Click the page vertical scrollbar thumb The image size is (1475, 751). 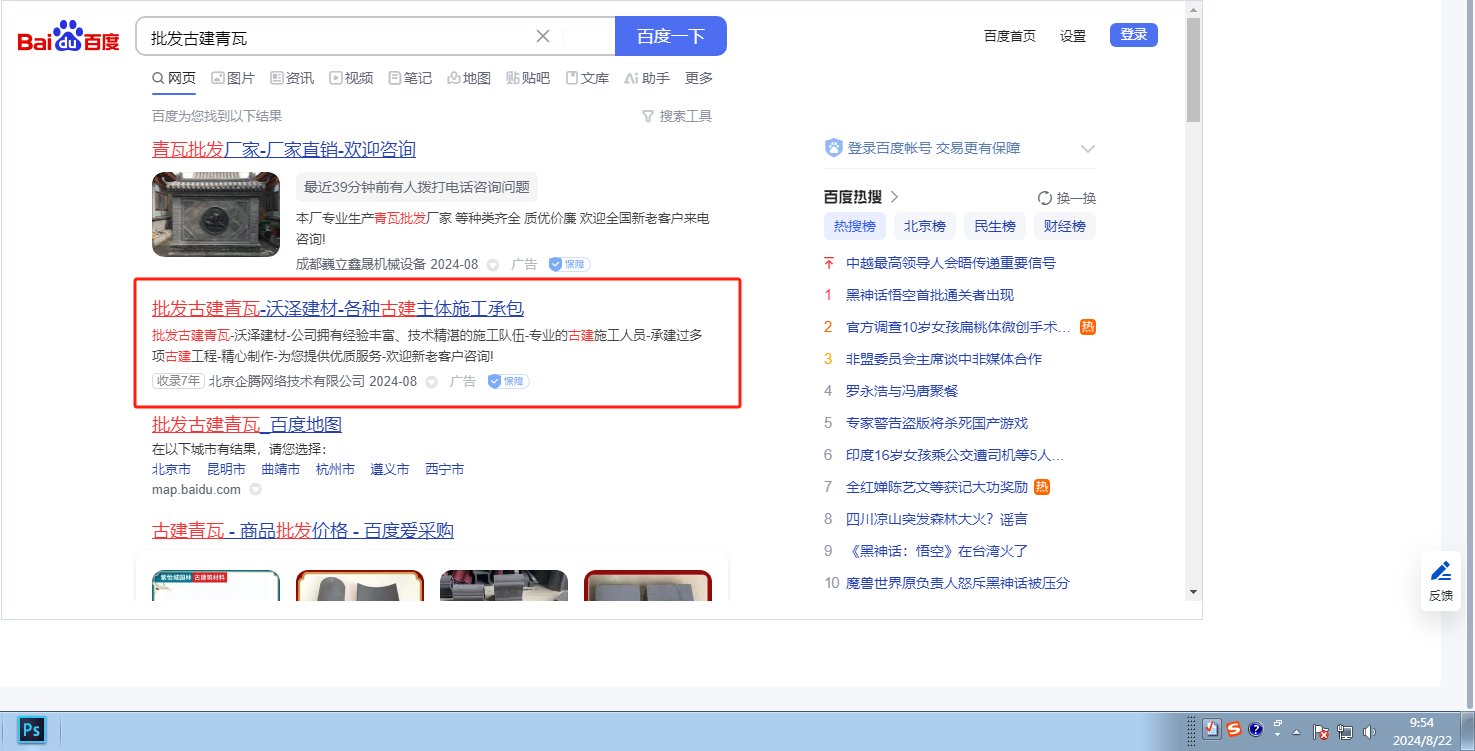tap(1193, 70)
